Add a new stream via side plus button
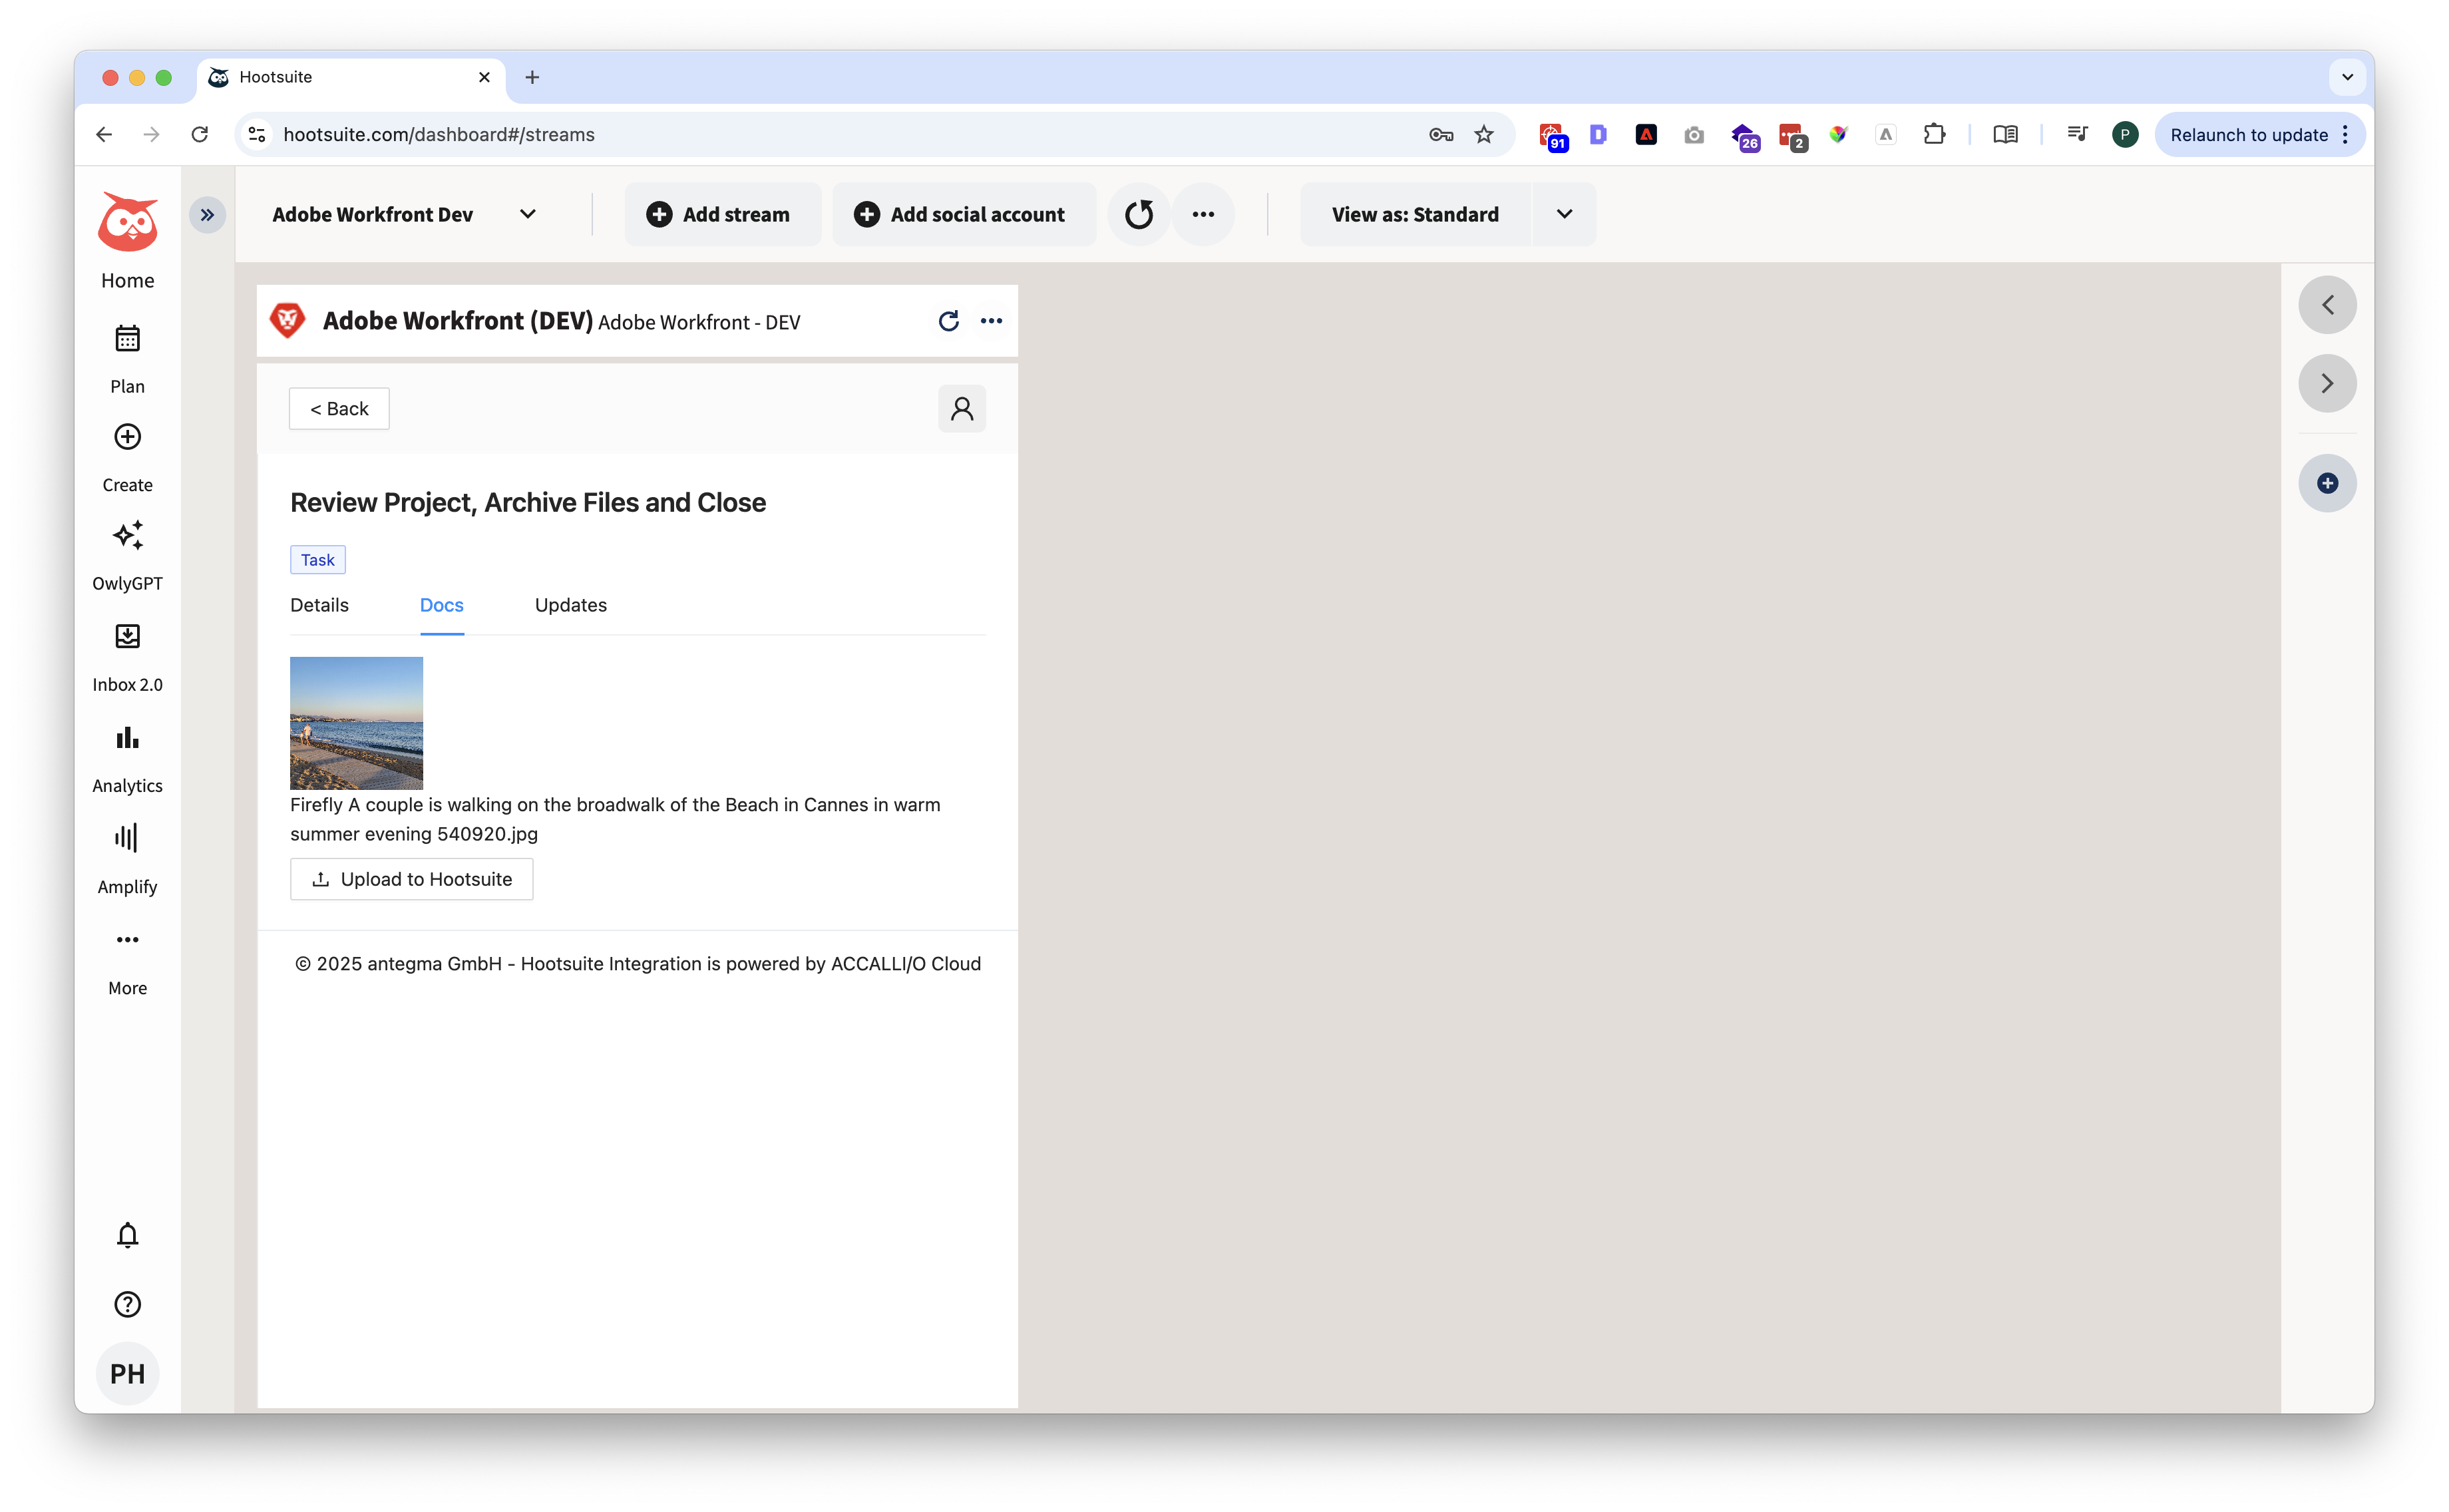 pos(2327,484)
